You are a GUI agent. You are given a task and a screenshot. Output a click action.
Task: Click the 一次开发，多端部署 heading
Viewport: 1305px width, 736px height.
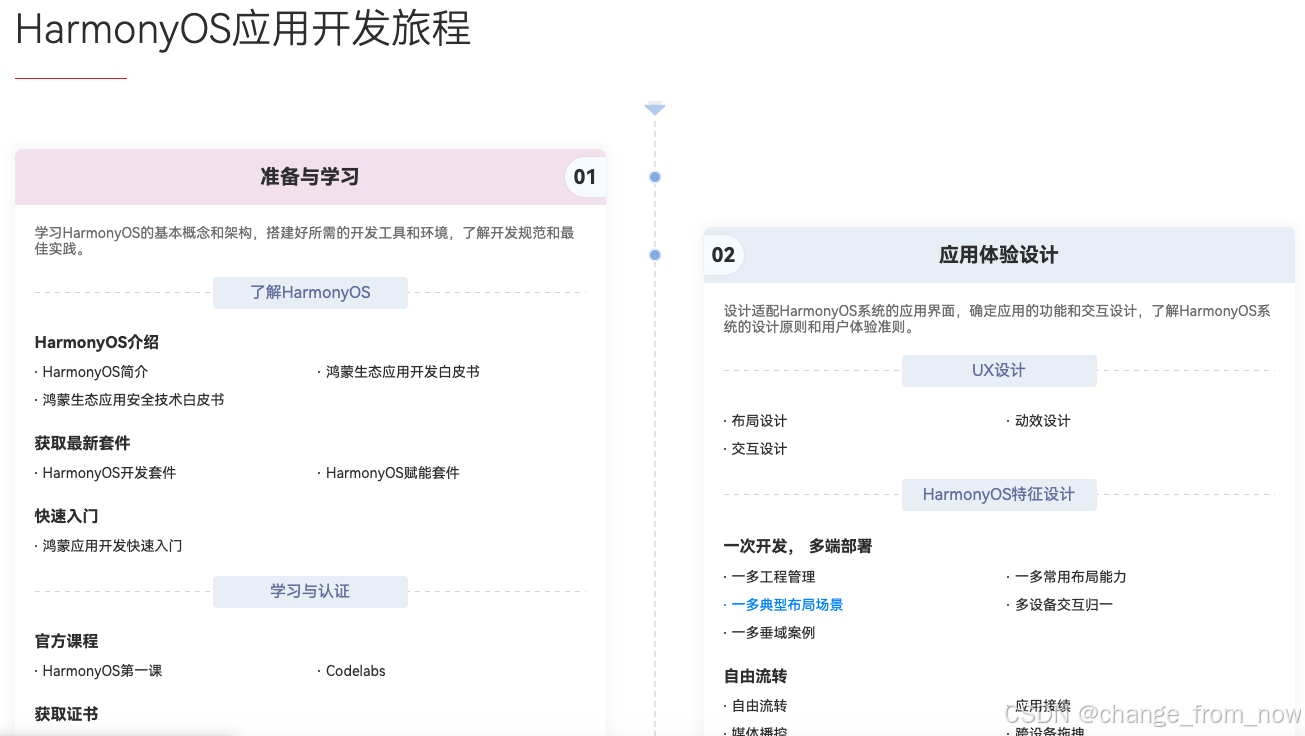[798, 546]
